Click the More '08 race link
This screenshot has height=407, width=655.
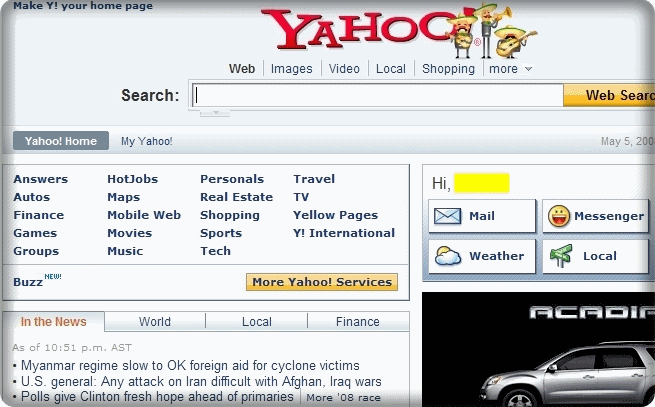(343, 397)
